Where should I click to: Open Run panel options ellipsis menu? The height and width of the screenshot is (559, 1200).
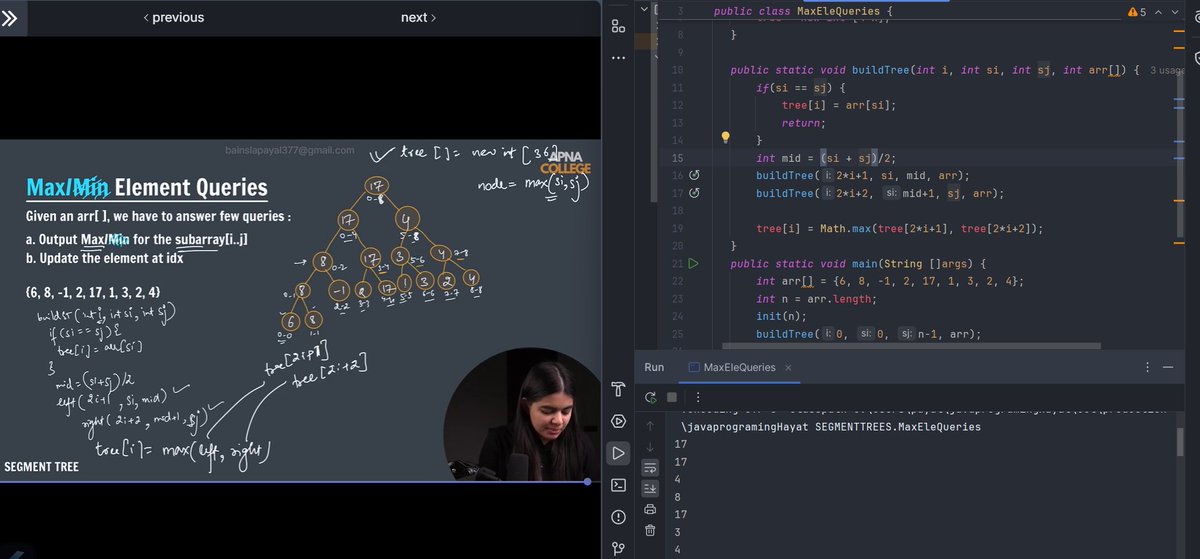click(1147, 367)
